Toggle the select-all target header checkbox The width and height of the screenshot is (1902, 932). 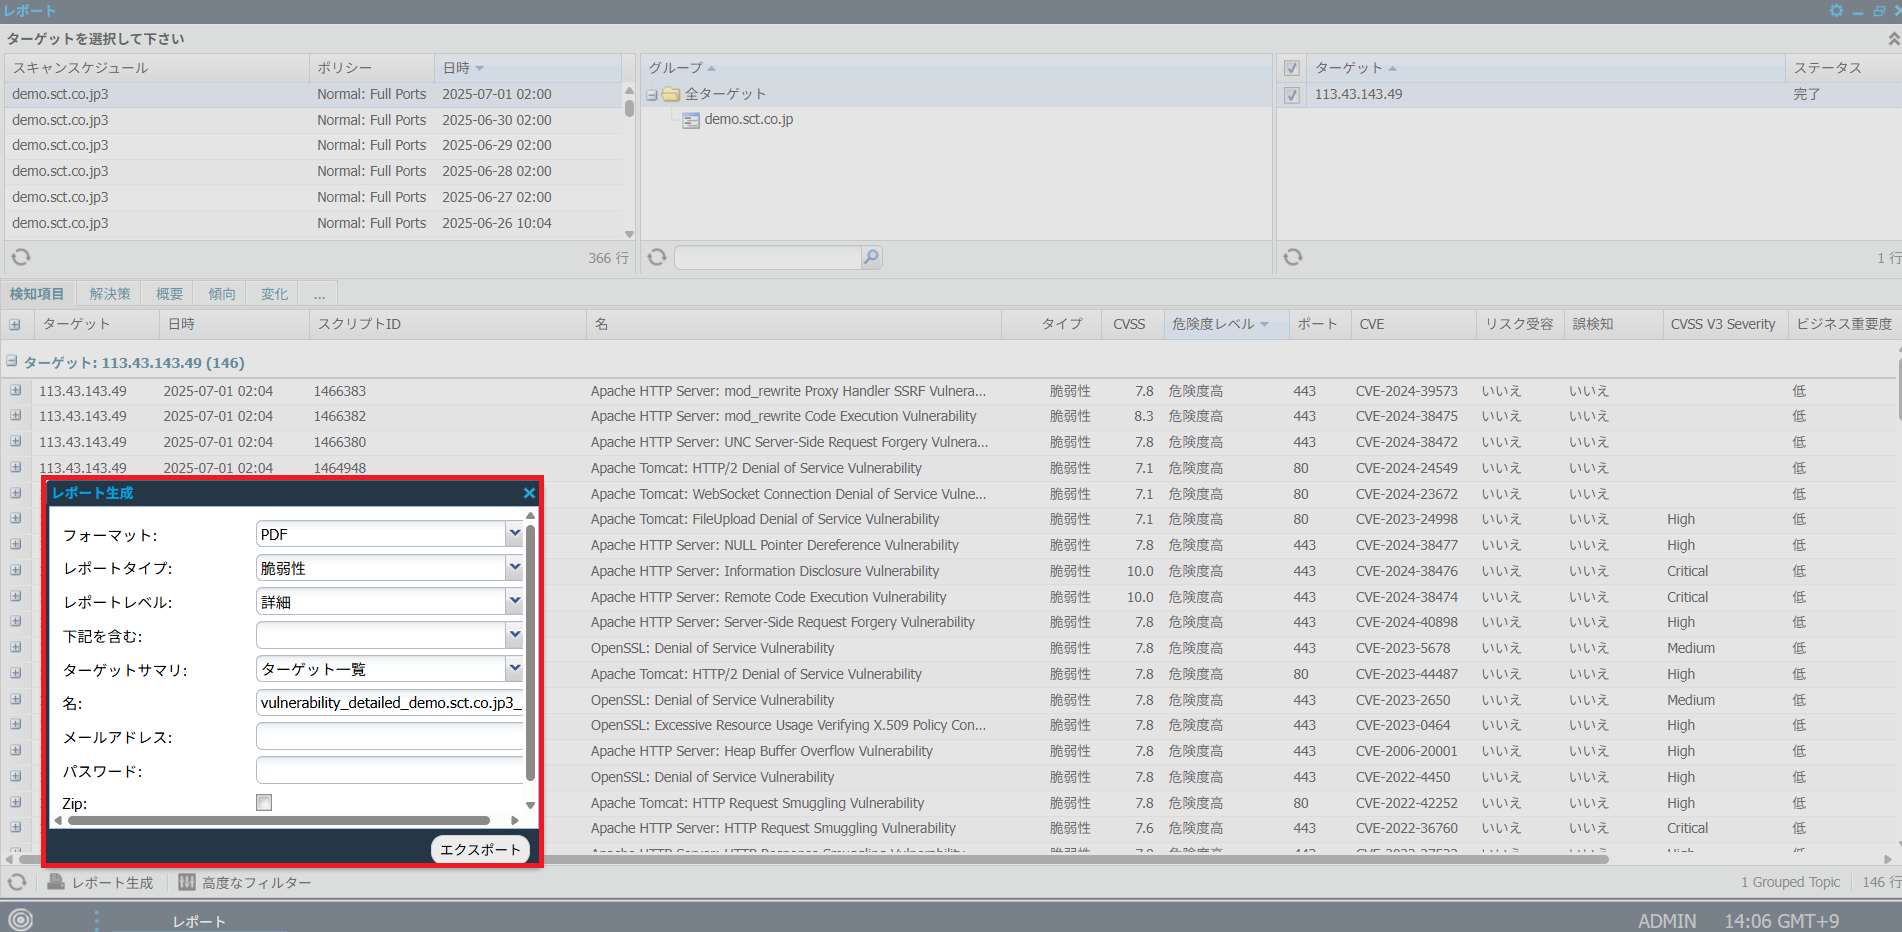click(1292, 68)
